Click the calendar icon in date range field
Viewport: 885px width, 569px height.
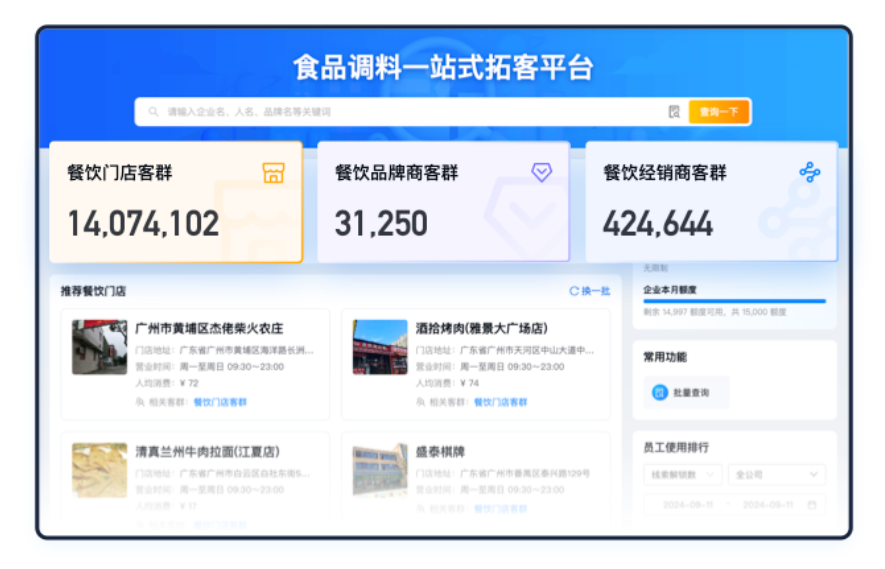[812, 505]
